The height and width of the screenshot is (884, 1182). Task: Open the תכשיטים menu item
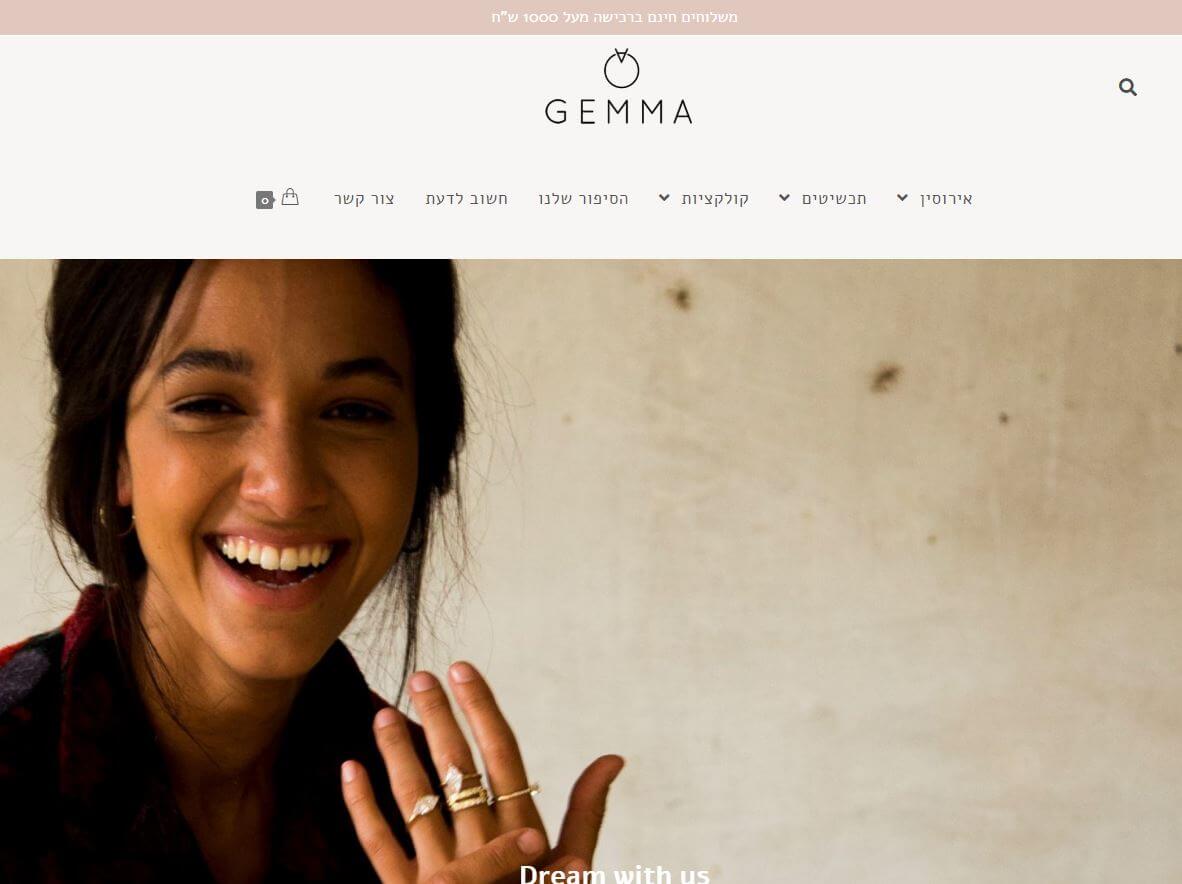coord(834,199)
